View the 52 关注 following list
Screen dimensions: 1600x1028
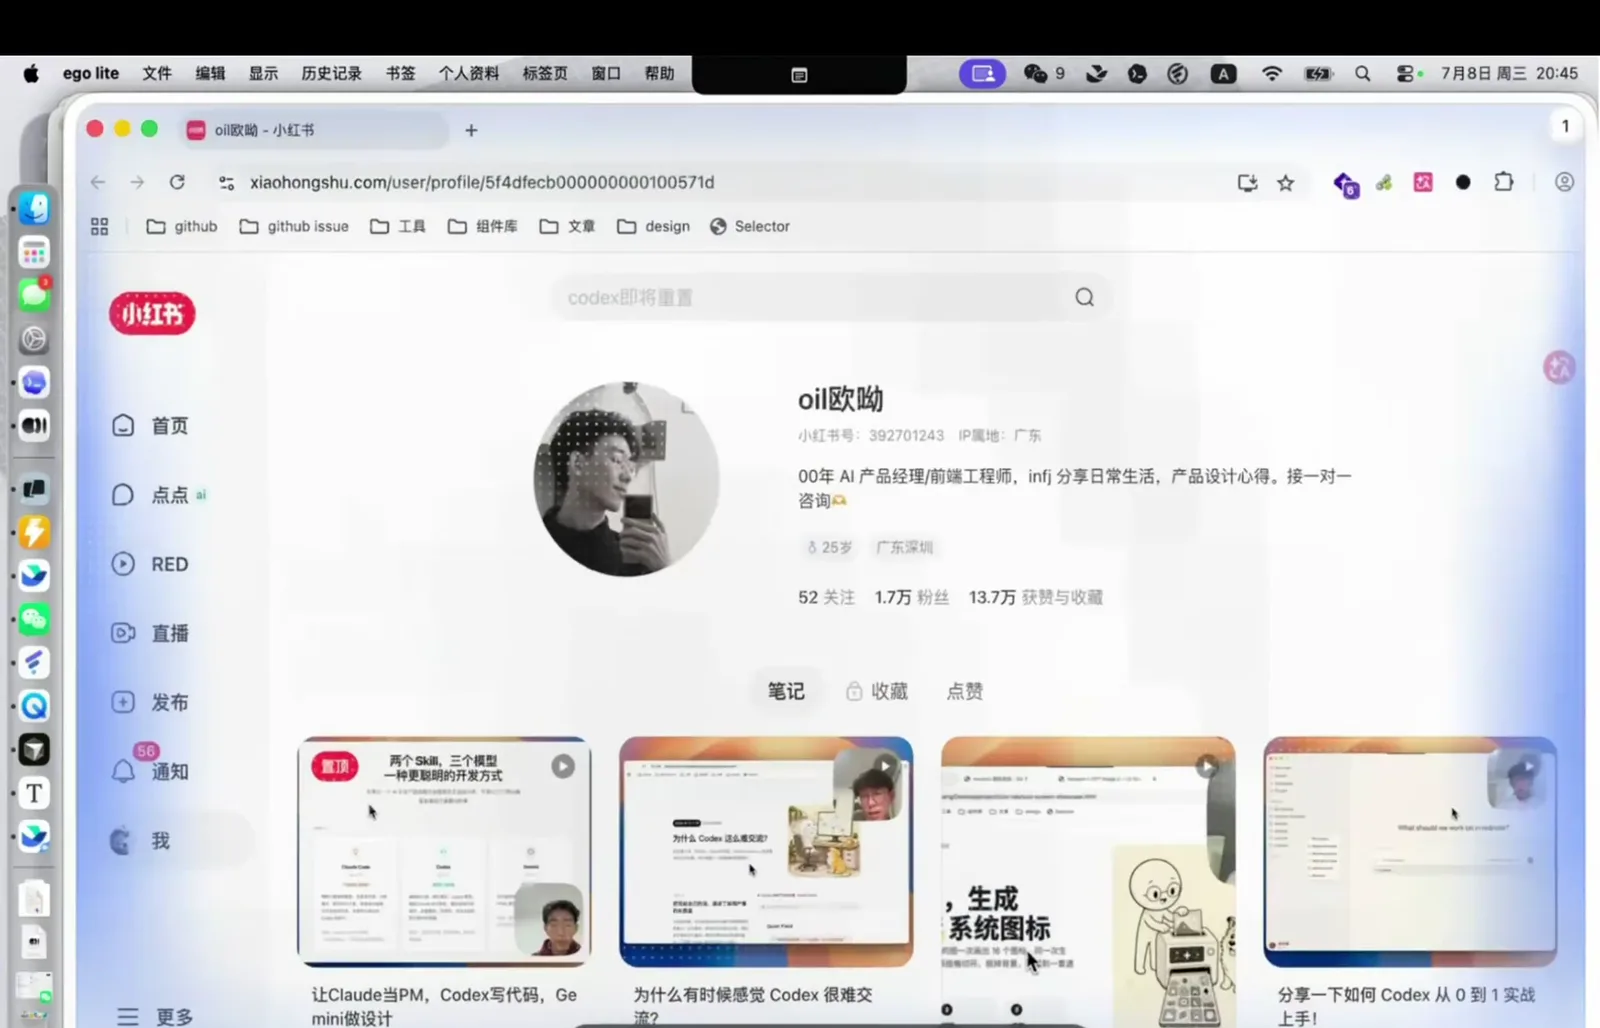826,597
